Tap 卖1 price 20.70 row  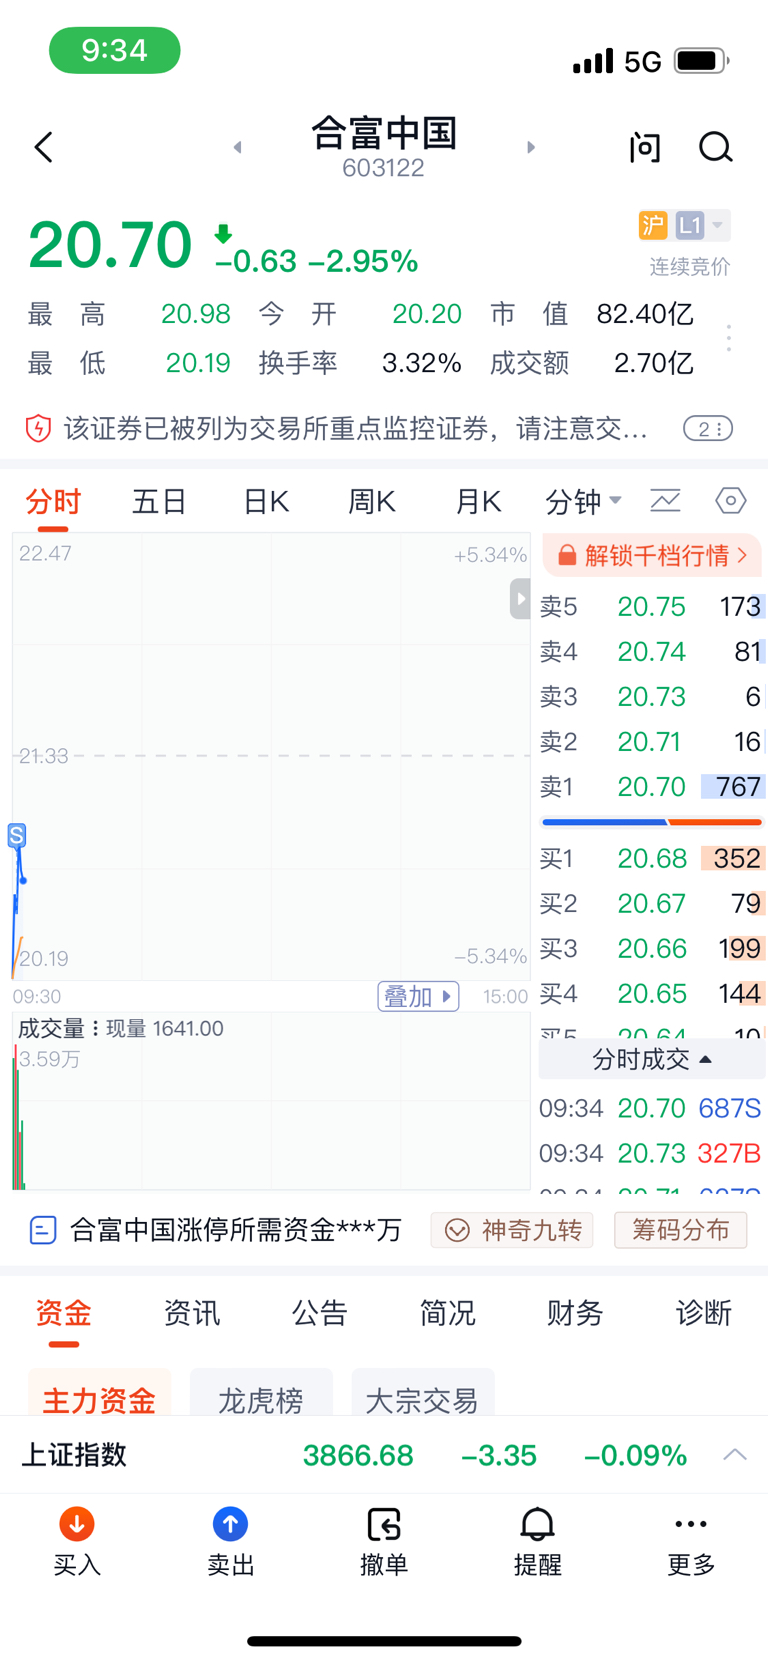[x=652, y=787]
